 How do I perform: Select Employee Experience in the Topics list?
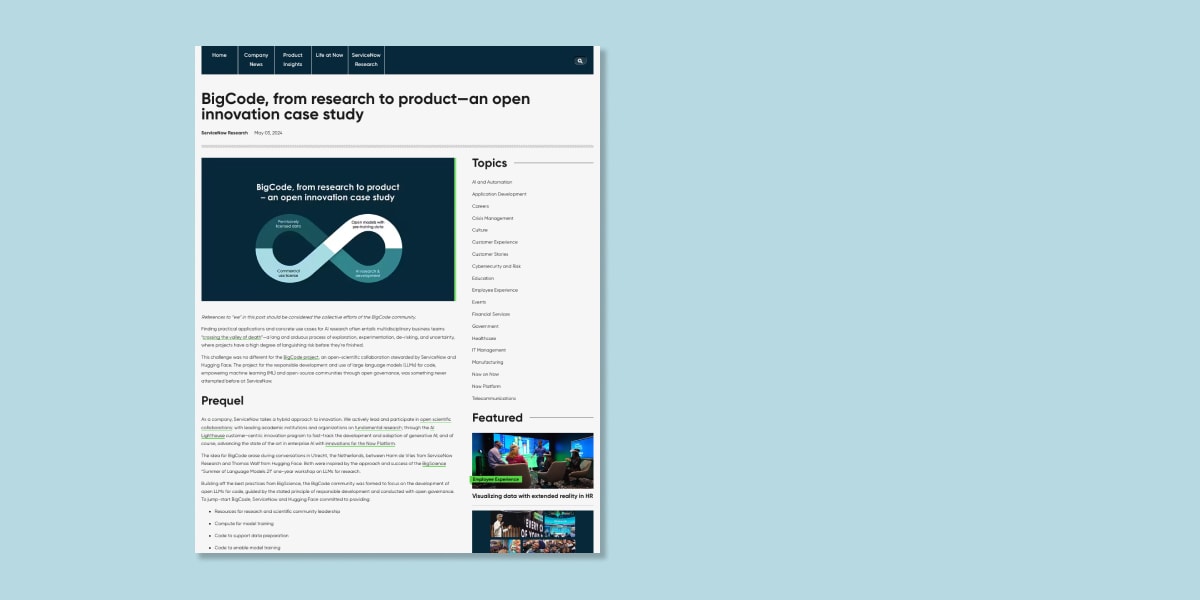pyautogui.click(x=495, y=290)
